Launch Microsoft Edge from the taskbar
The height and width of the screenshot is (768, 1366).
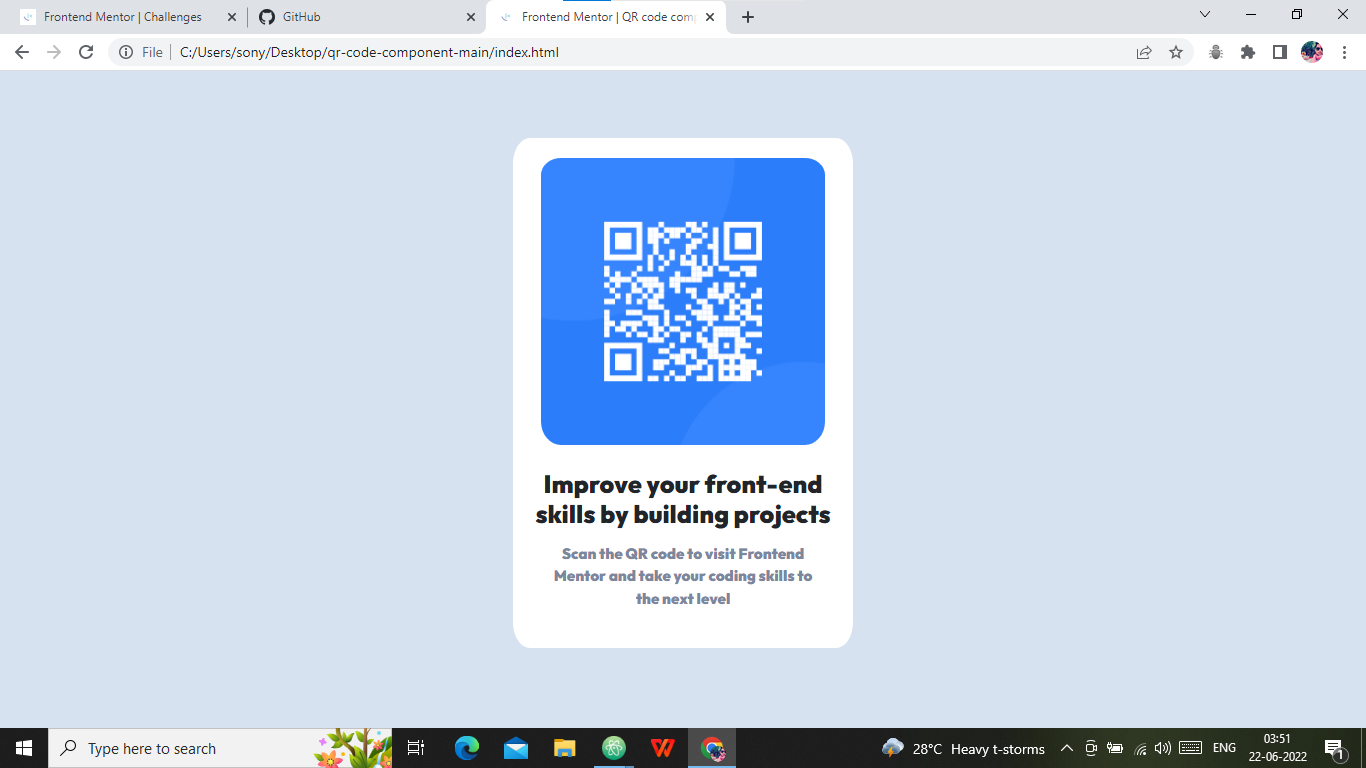click(x=467, y=748)
